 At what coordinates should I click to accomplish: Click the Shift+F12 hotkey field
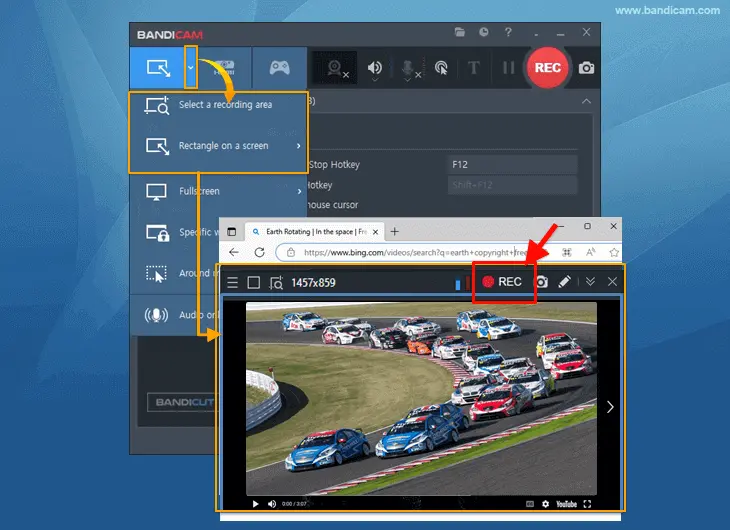click(x=512, y=185)
